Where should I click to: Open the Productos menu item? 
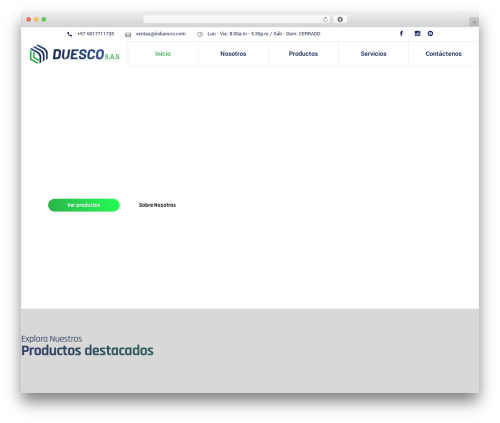[303, 54]
